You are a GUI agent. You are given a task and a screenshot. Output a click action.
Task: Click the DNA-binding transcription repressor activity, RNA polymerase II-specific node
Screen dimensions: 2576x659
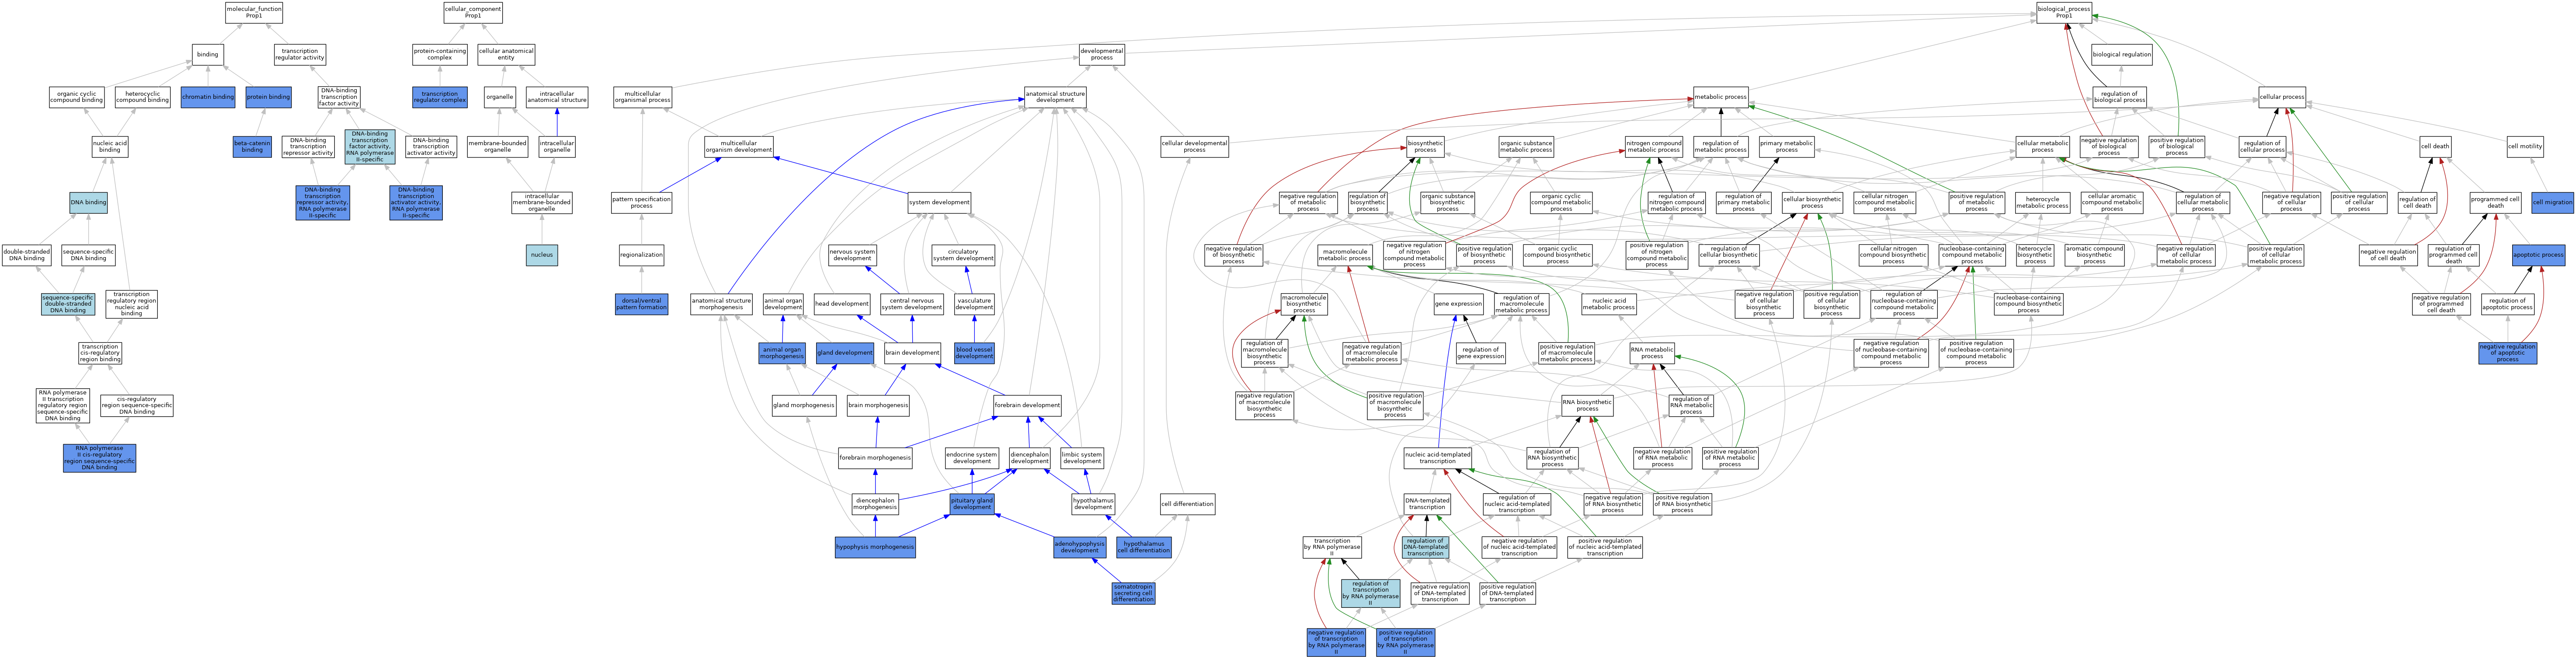[x=323, y=203]
